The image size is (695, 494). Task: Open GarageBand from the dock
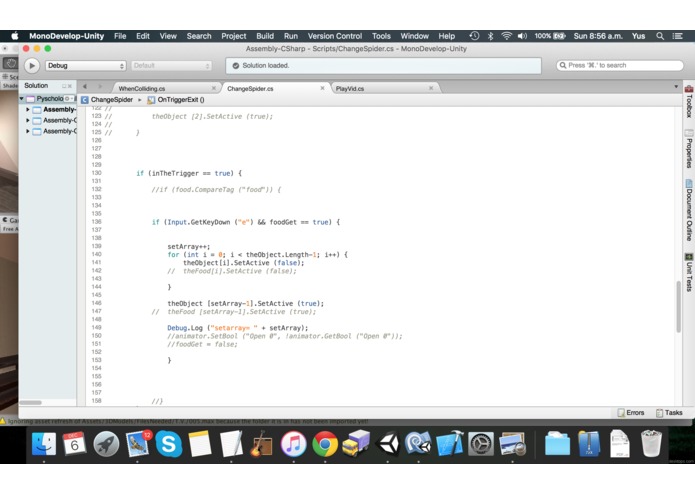(x=262, y=444)
